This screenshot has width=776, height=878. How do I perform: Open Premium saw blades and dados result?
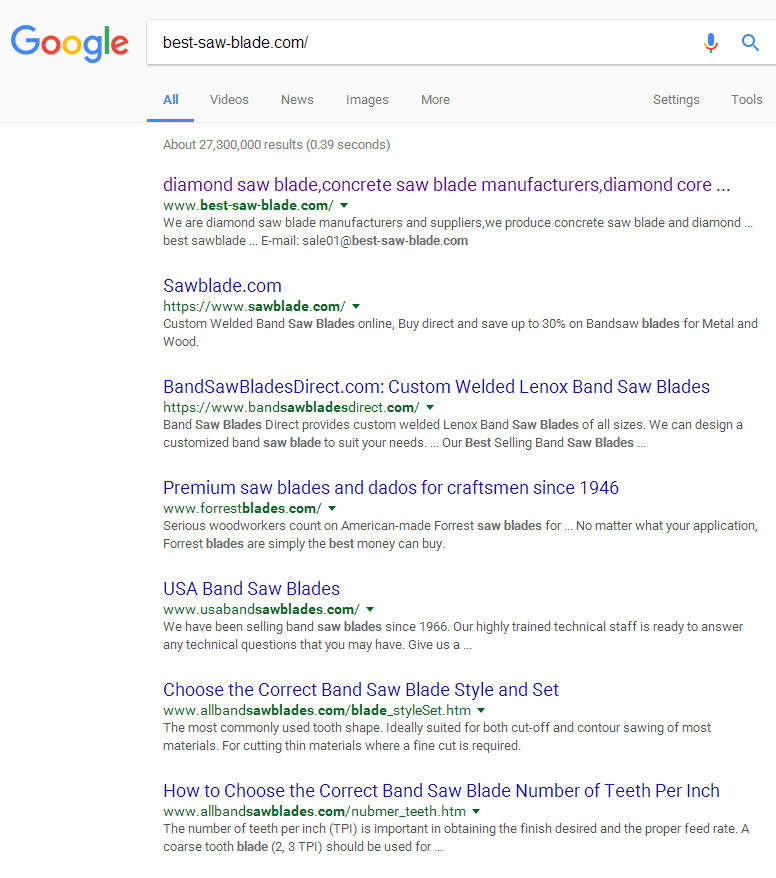pyautogui.click(x=391, y=488)
